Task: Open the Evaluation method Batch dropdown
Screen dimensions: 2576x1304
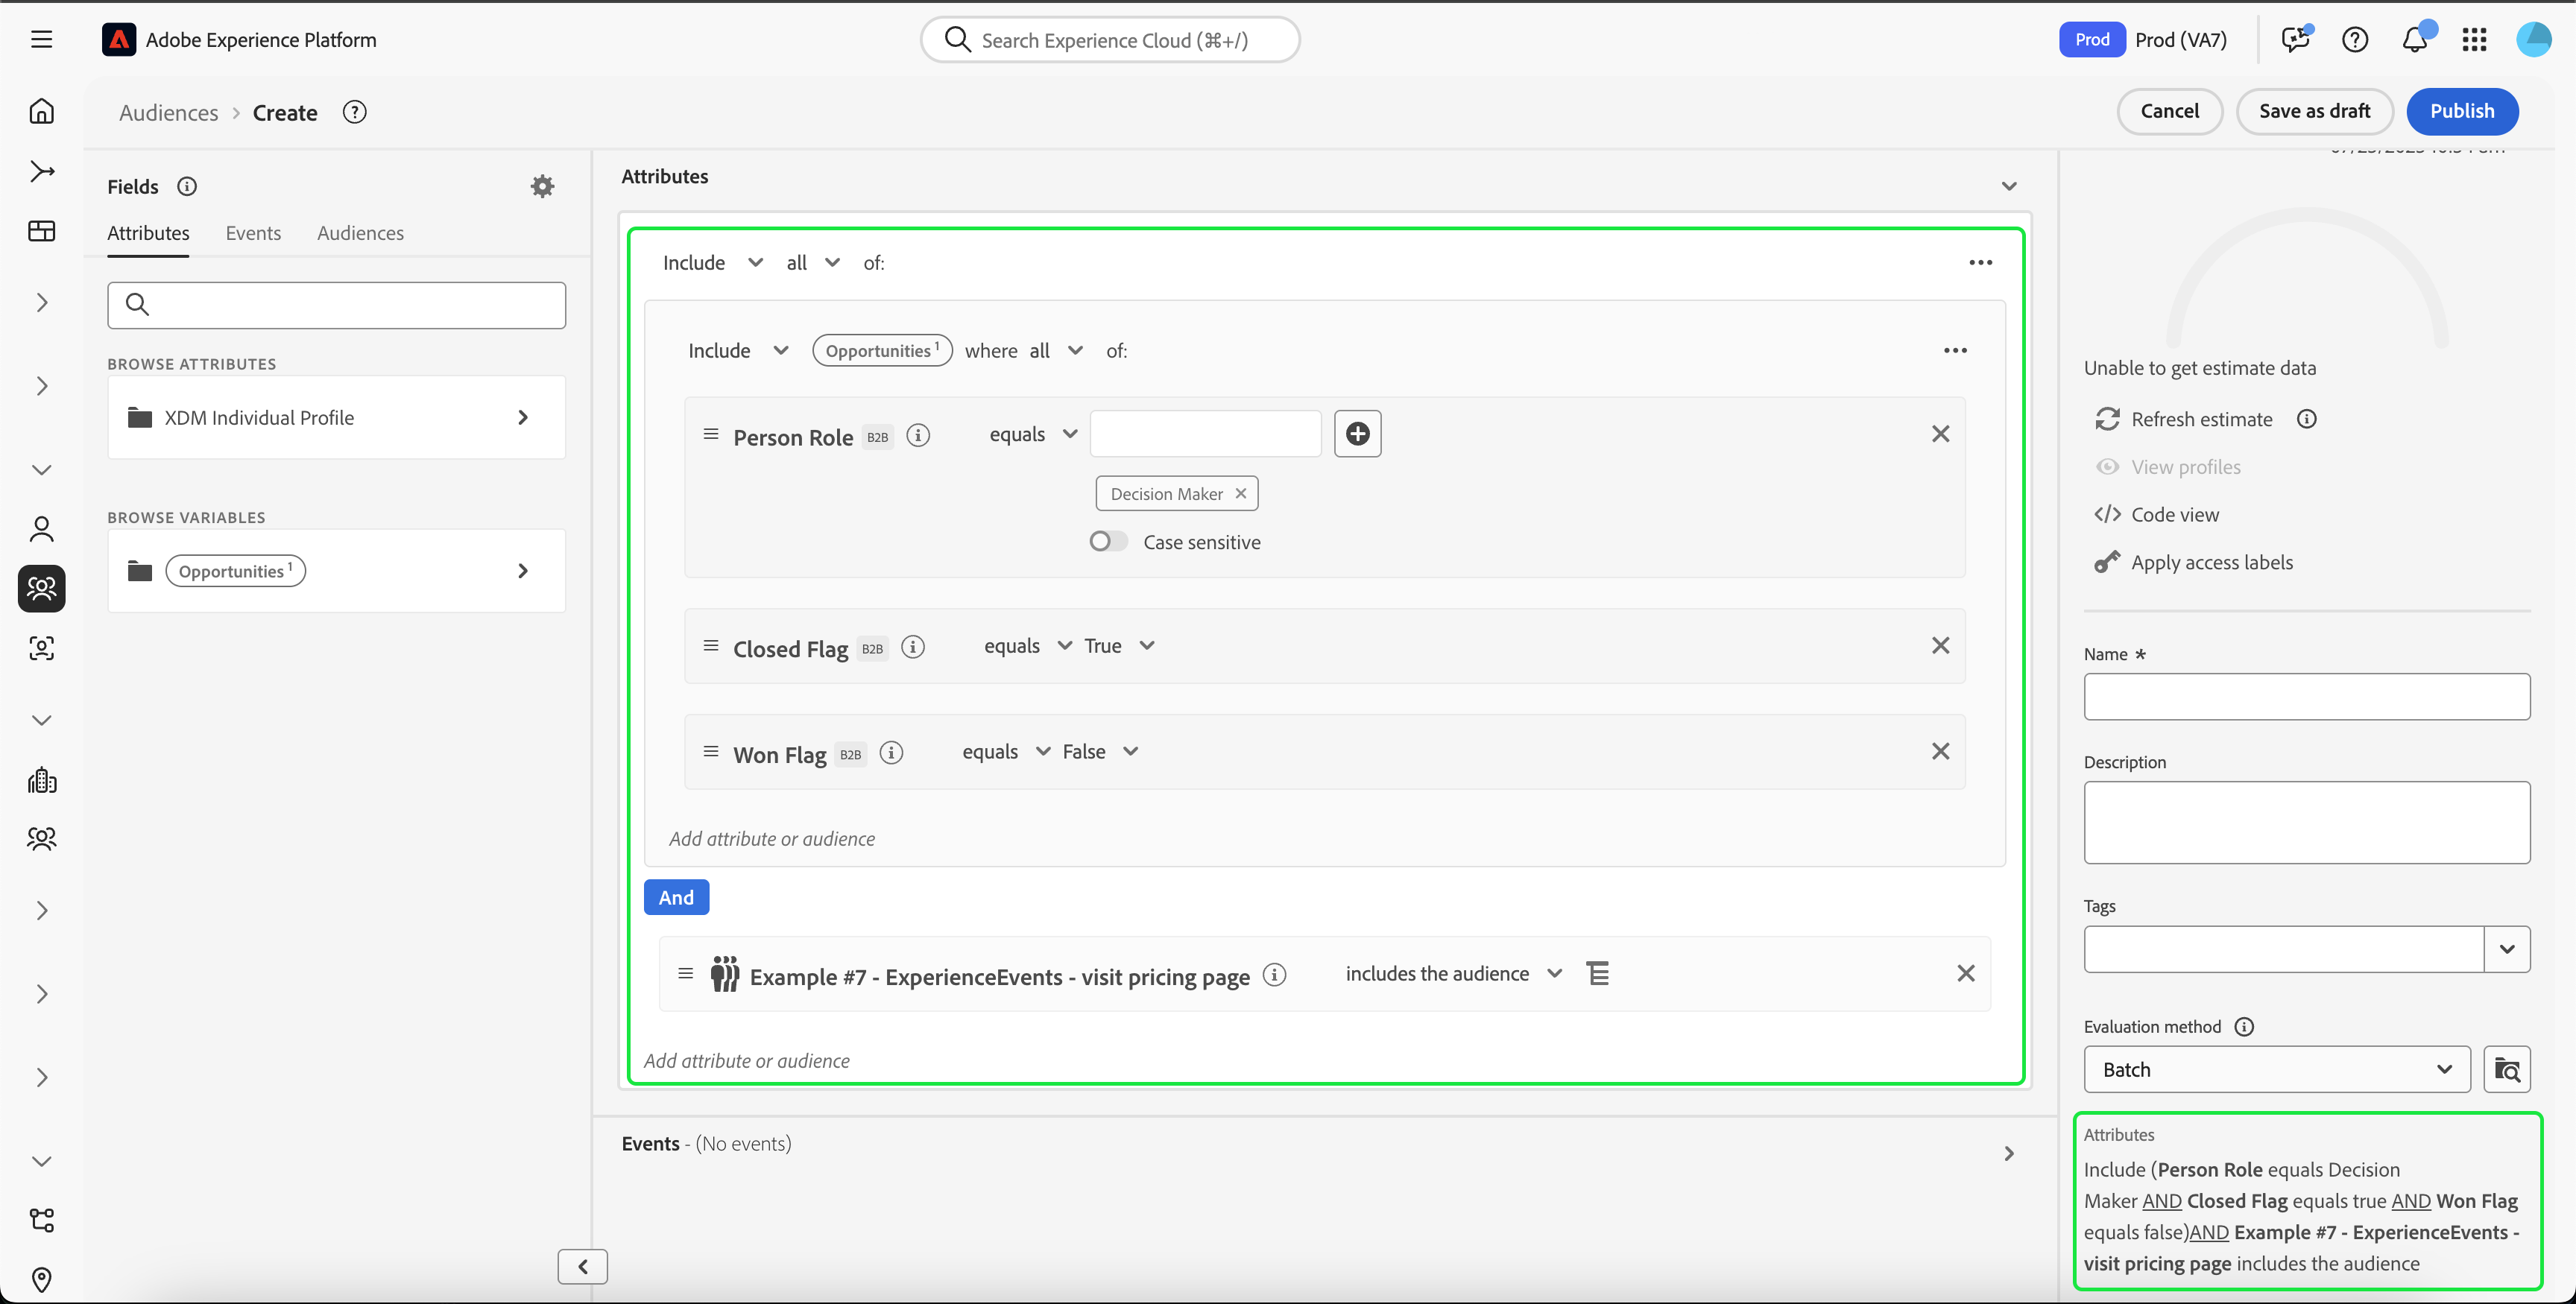Action: [x=2276, y=1069]
